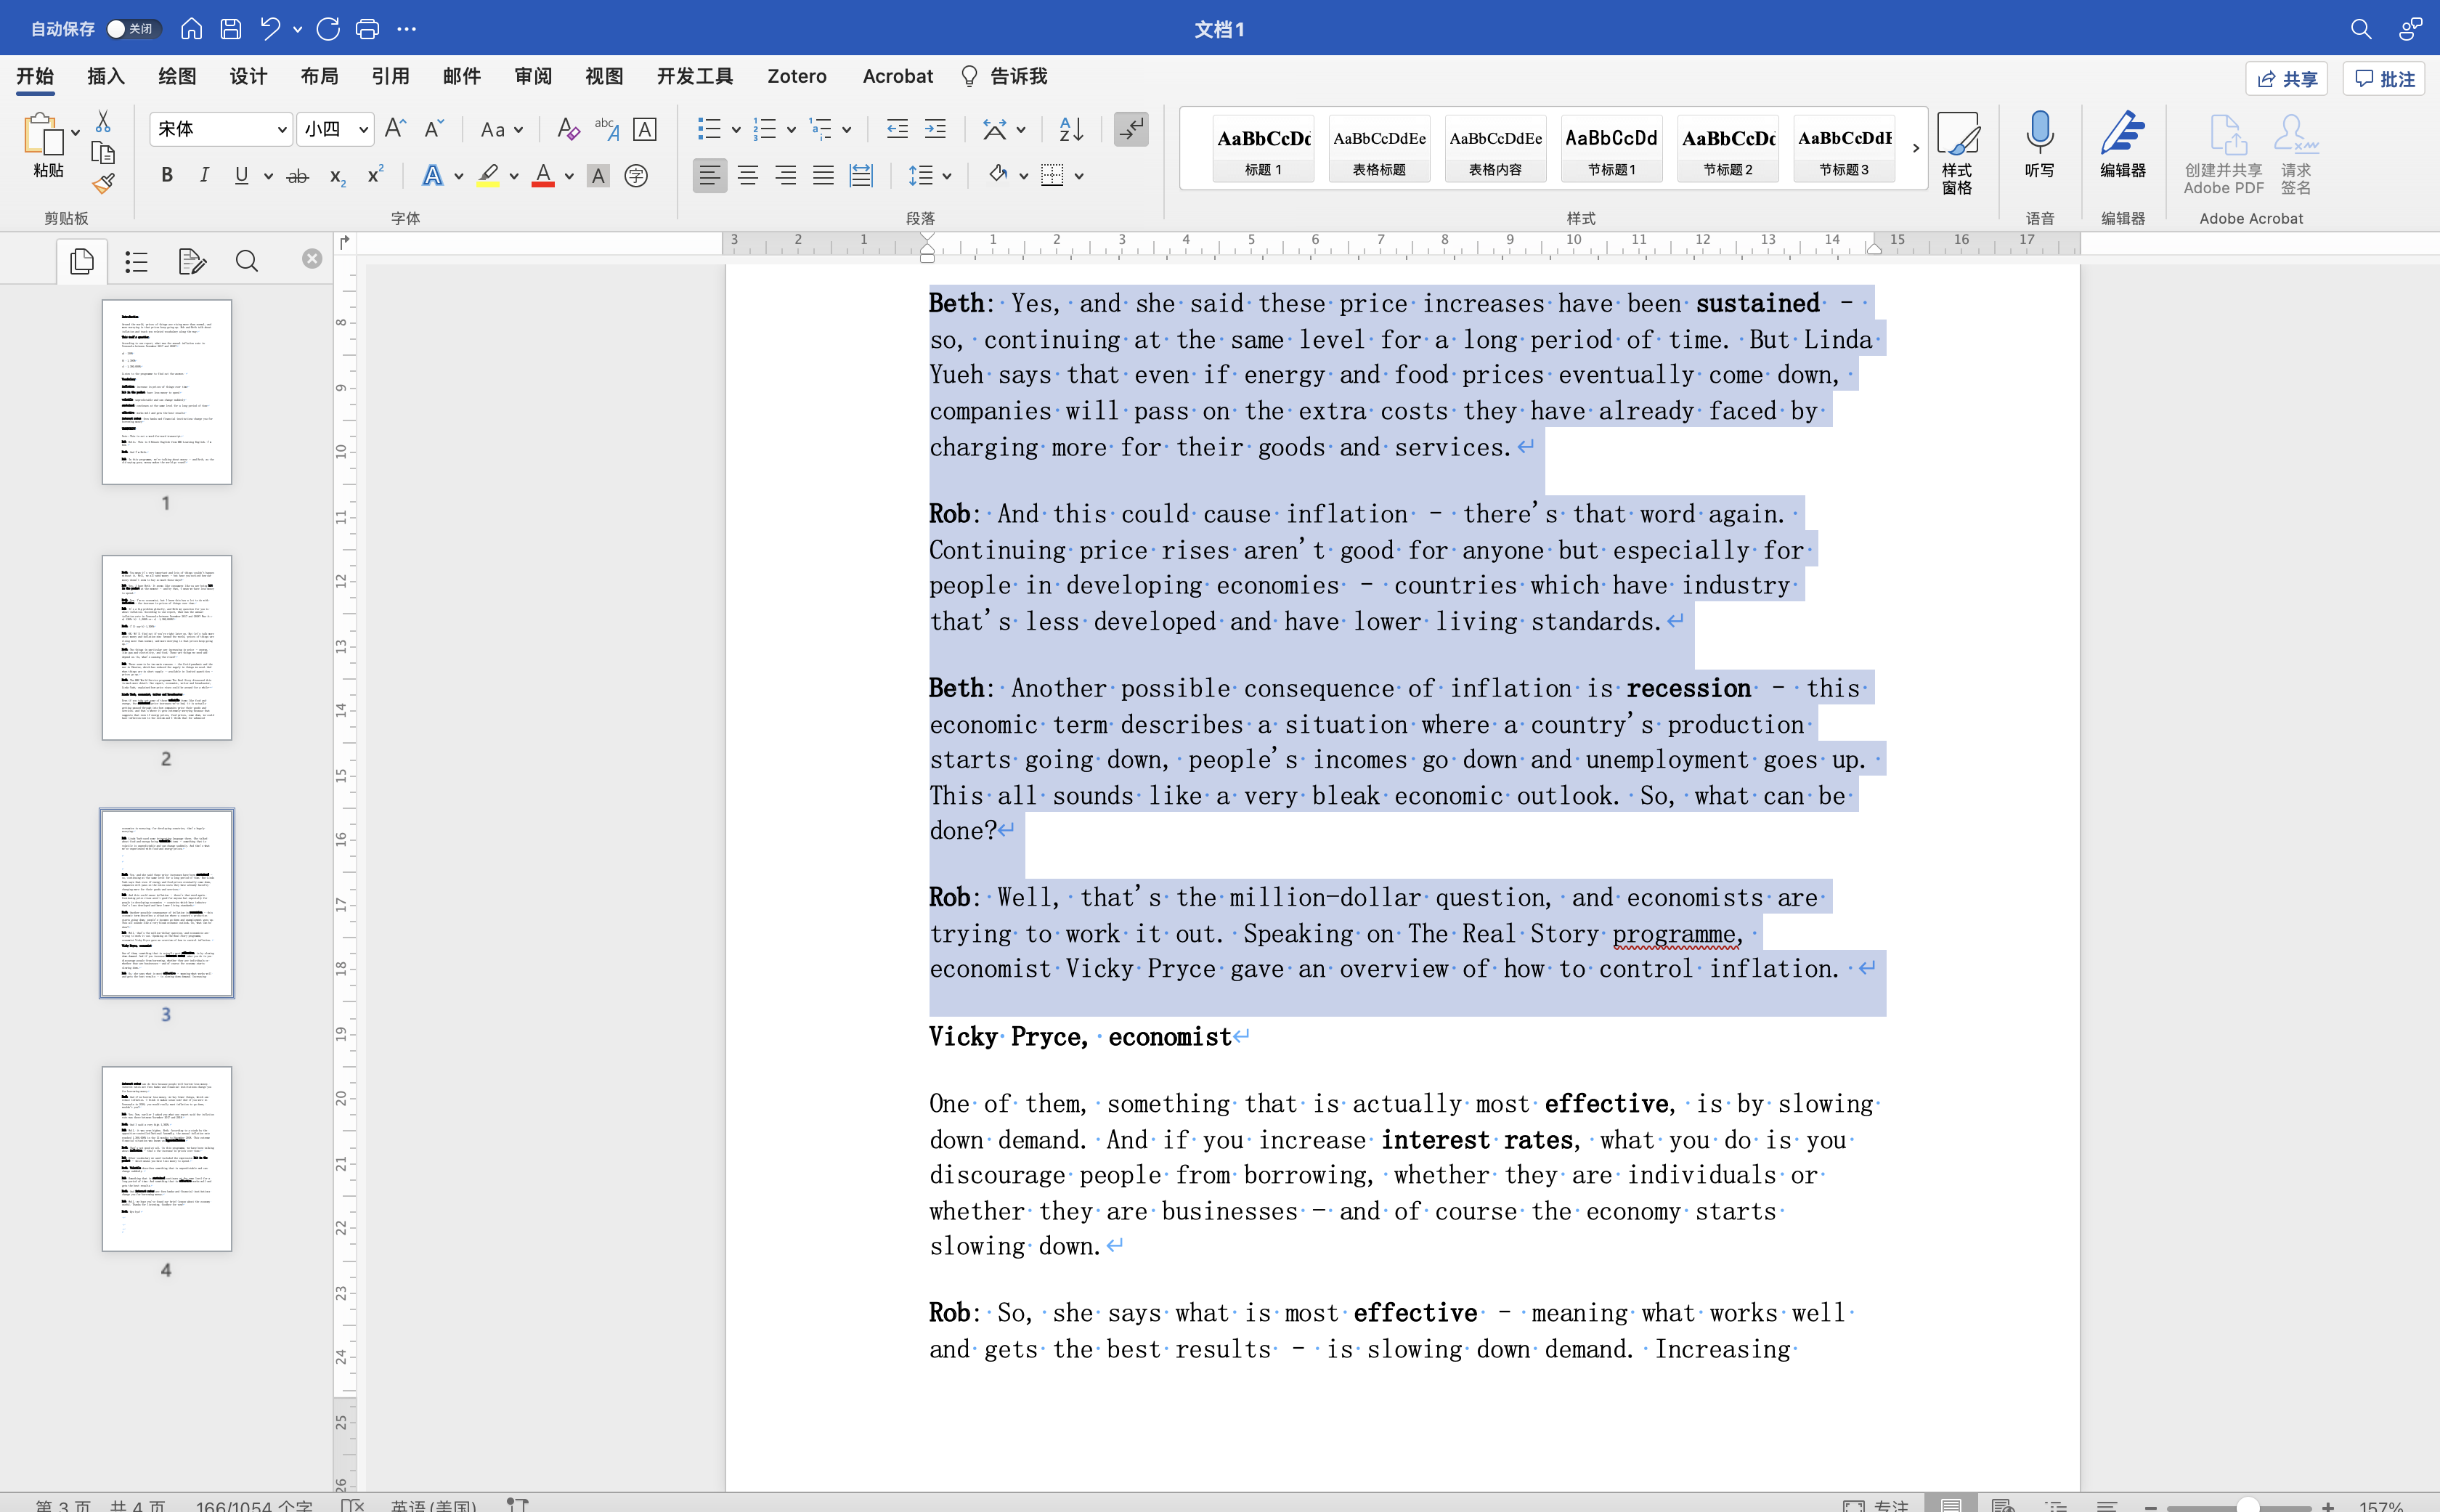Screen dimensions: 2440x1512
Task: Click the Cut scissors icon
Action: point(102,122)
